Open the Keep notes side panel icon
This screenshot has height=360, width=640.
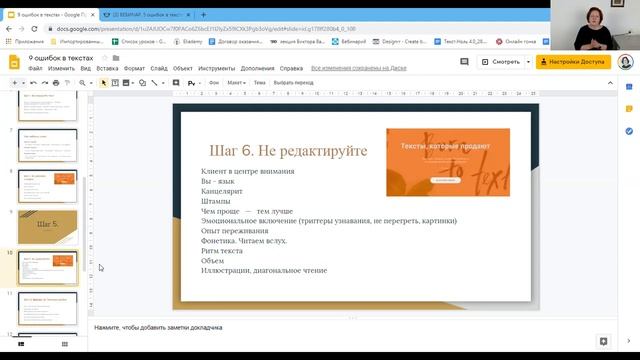pyautogui.click(x=629, y=109)
